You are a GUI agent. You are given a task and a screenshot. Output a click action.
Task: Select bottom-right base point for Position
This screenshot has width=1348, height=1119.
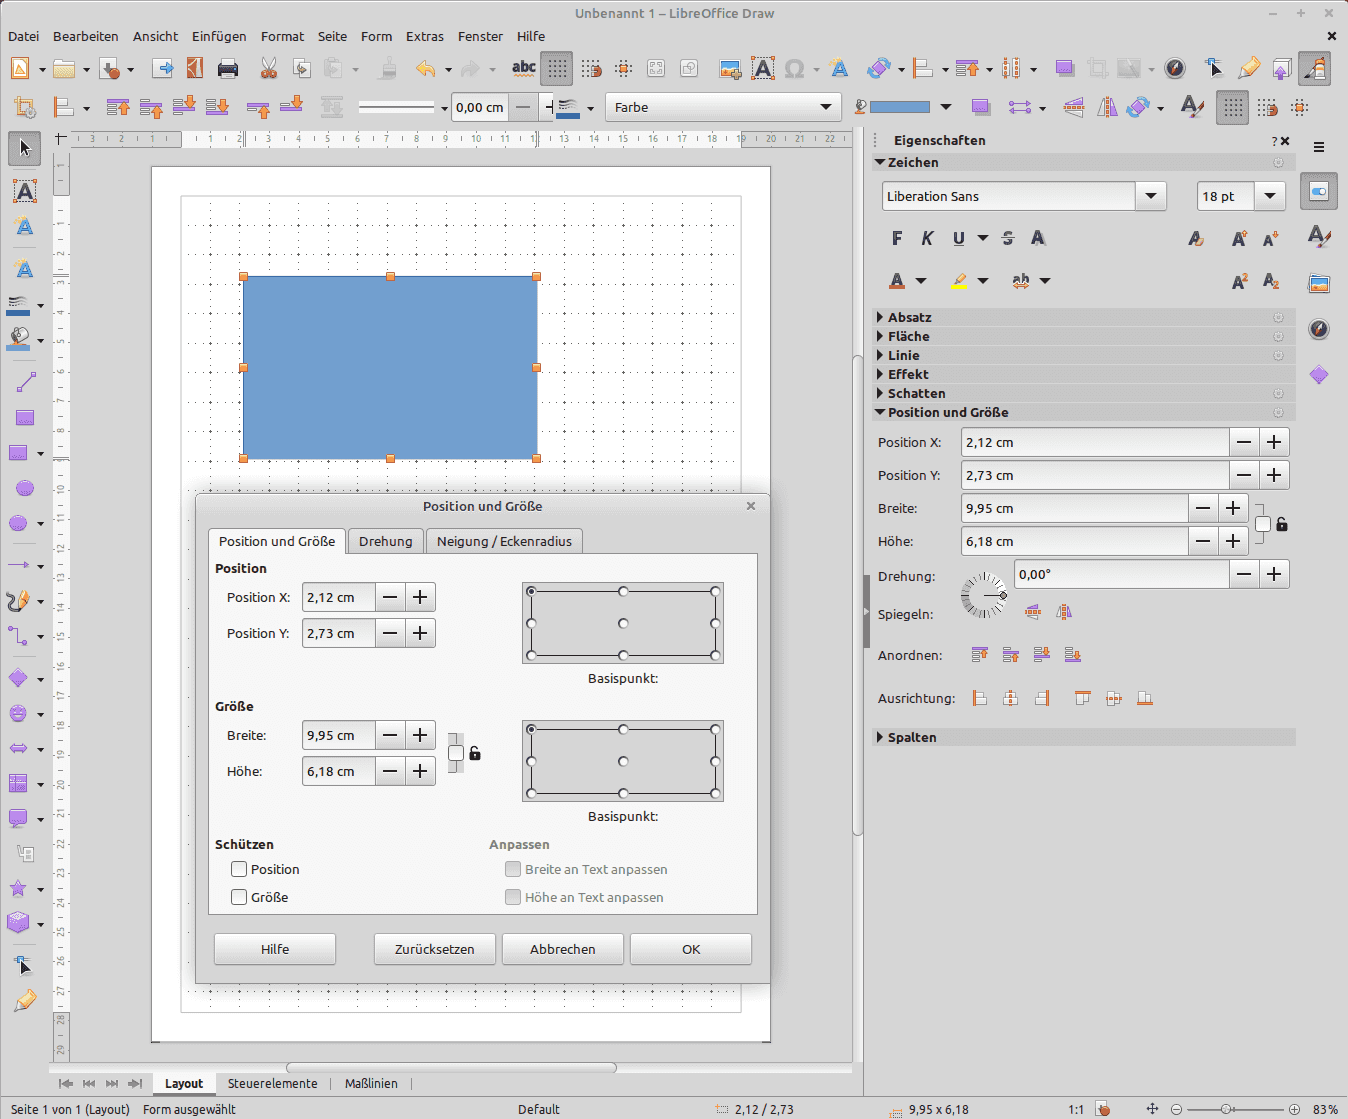715,655
